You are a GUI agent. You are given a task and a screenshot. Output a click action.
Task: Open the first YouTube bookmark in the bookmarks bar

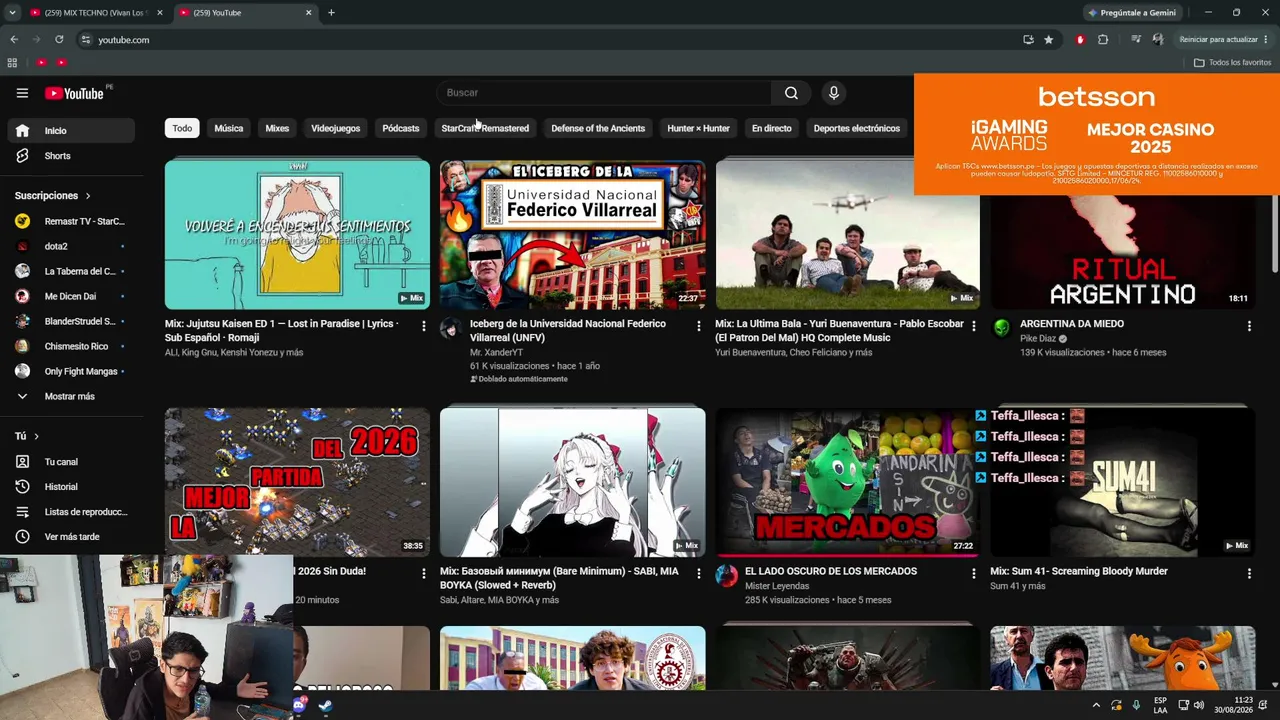tap(41, 62)
